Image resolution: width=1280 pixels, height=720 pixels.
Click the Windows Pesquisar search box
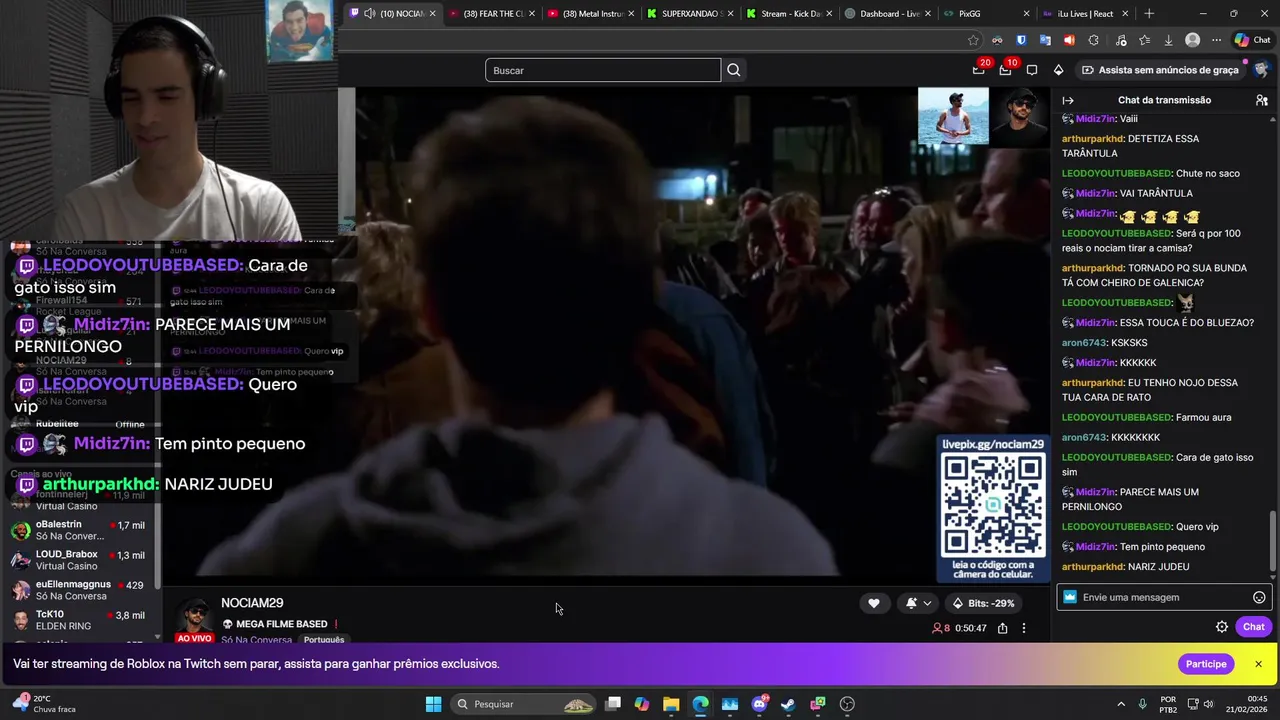(x=523, y=704)
